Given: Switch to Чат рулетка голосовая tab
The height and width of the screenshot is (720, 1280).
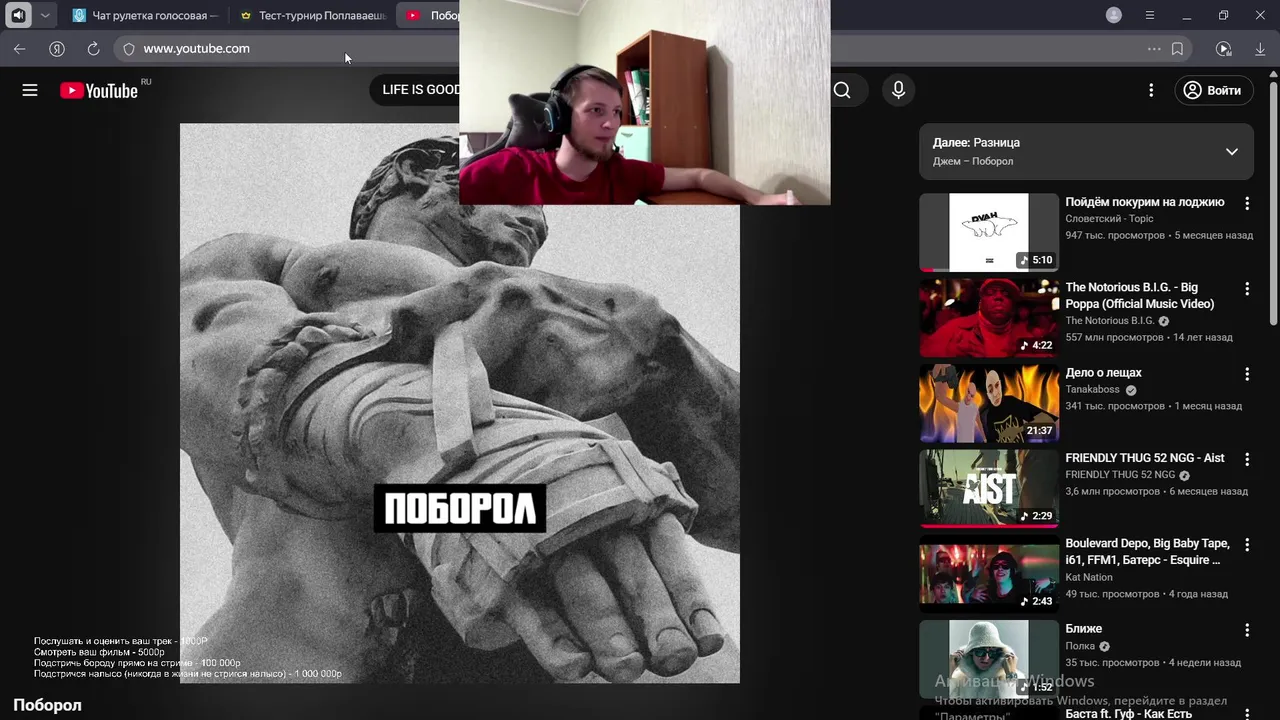Looking at the screenshot, I should [x=146, y=15].
